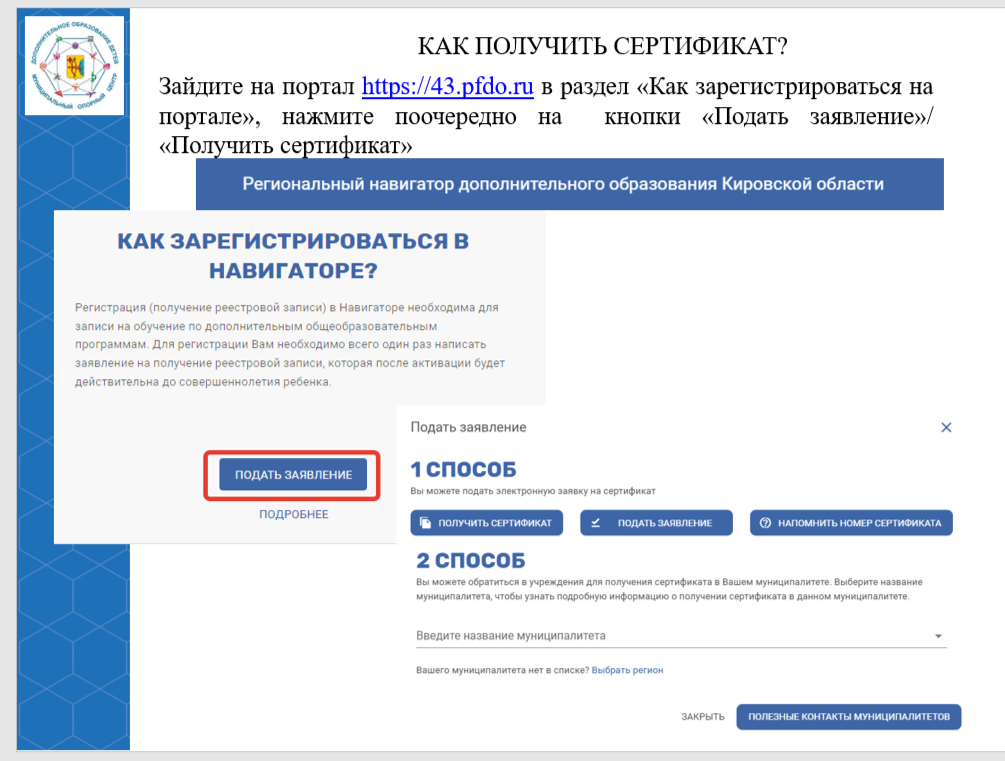Expand the municipality dropdown arrow

point(938,636)
